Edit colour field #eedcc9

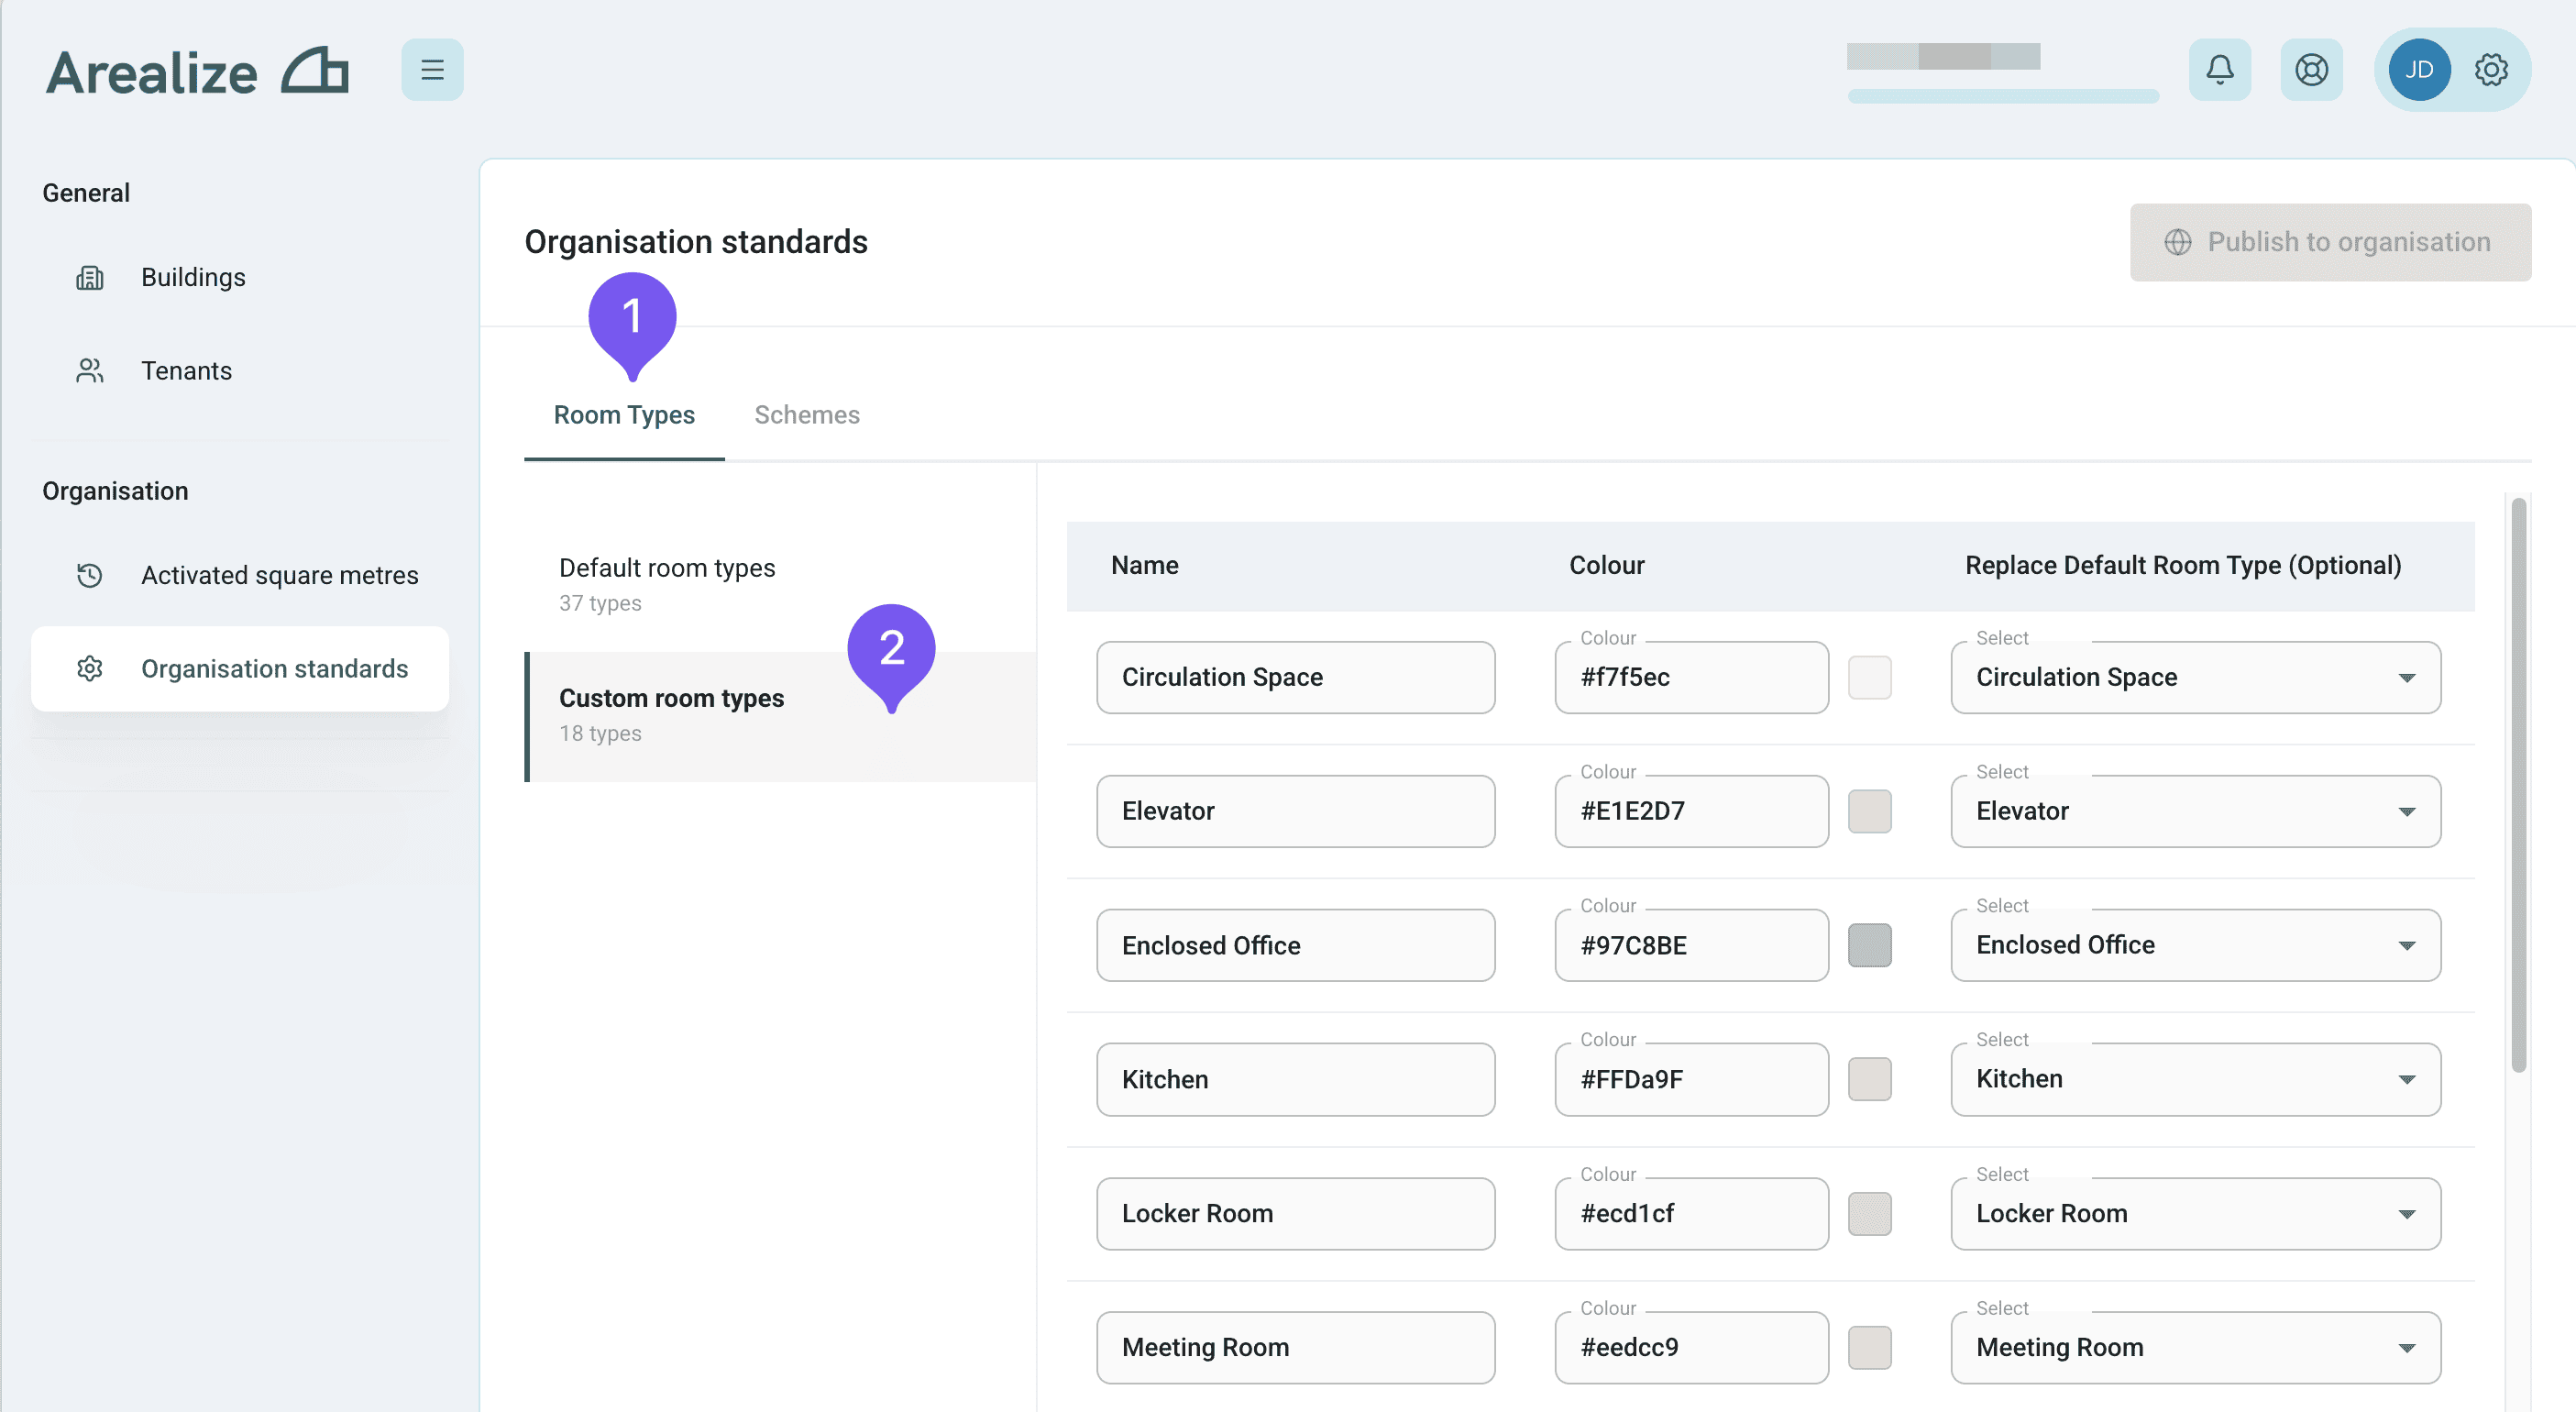[1691, 1347]
